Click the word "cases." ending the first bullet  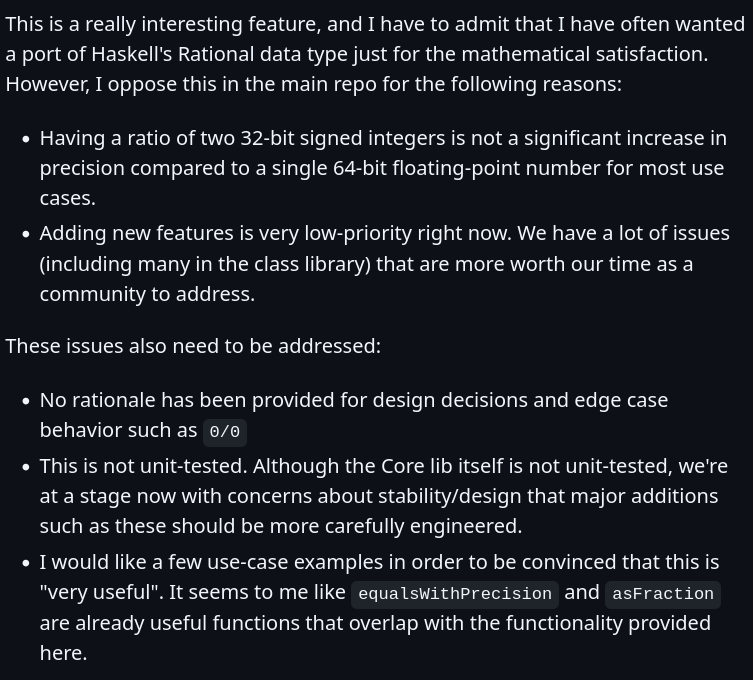click(68, 198)
